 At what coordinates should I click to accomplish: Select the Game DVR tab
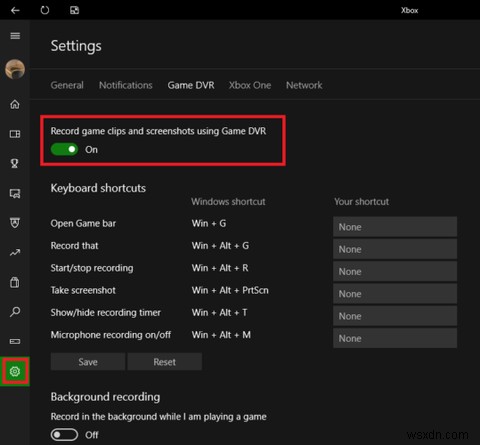click(191, 85)
